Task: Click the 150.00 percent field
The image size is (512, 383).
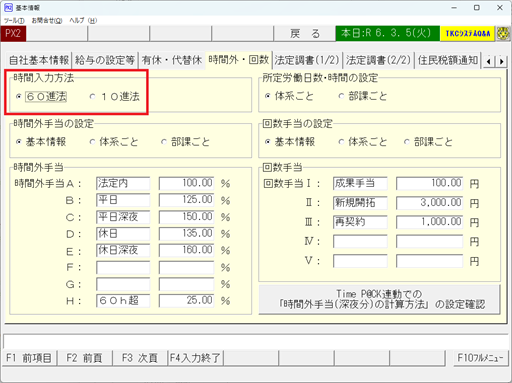Action: coord(186,217)
